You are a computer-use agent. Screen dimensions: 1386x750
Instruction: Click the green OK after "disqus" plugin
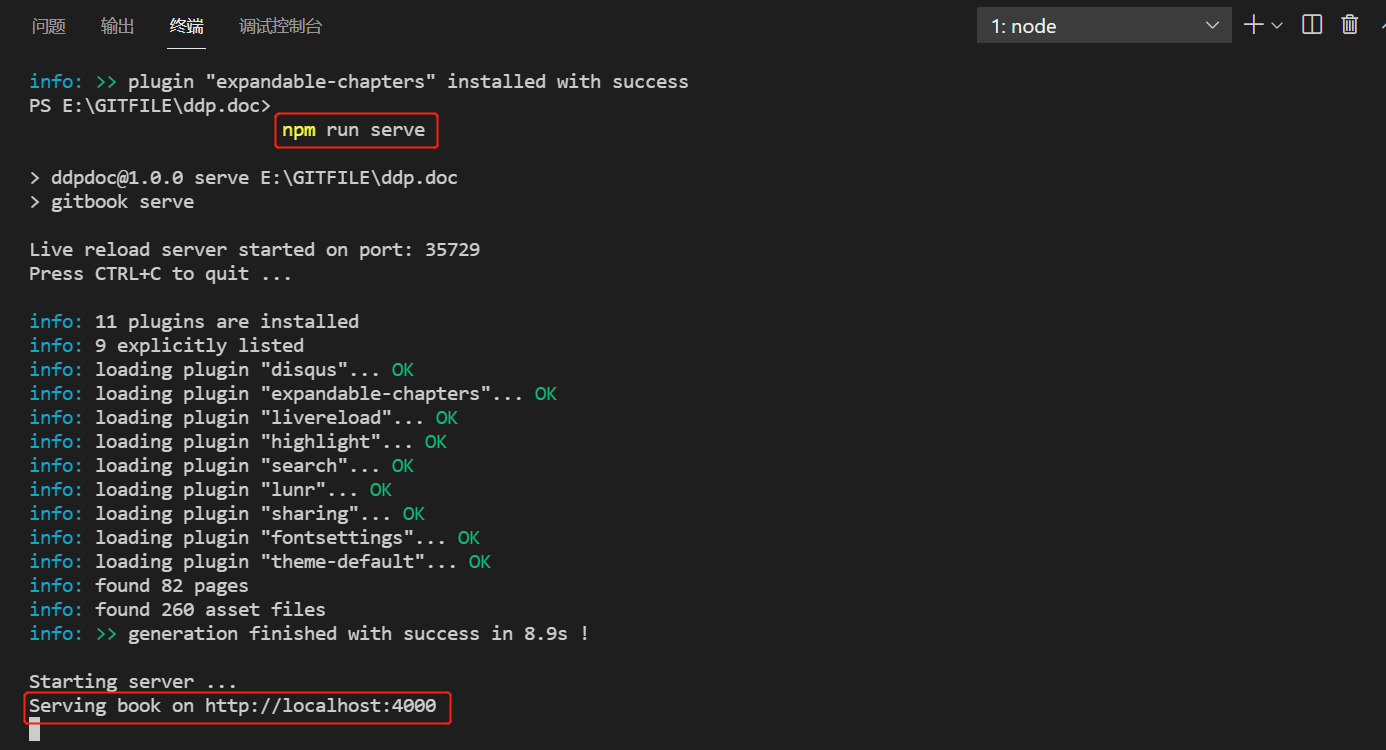click(402, 370)
